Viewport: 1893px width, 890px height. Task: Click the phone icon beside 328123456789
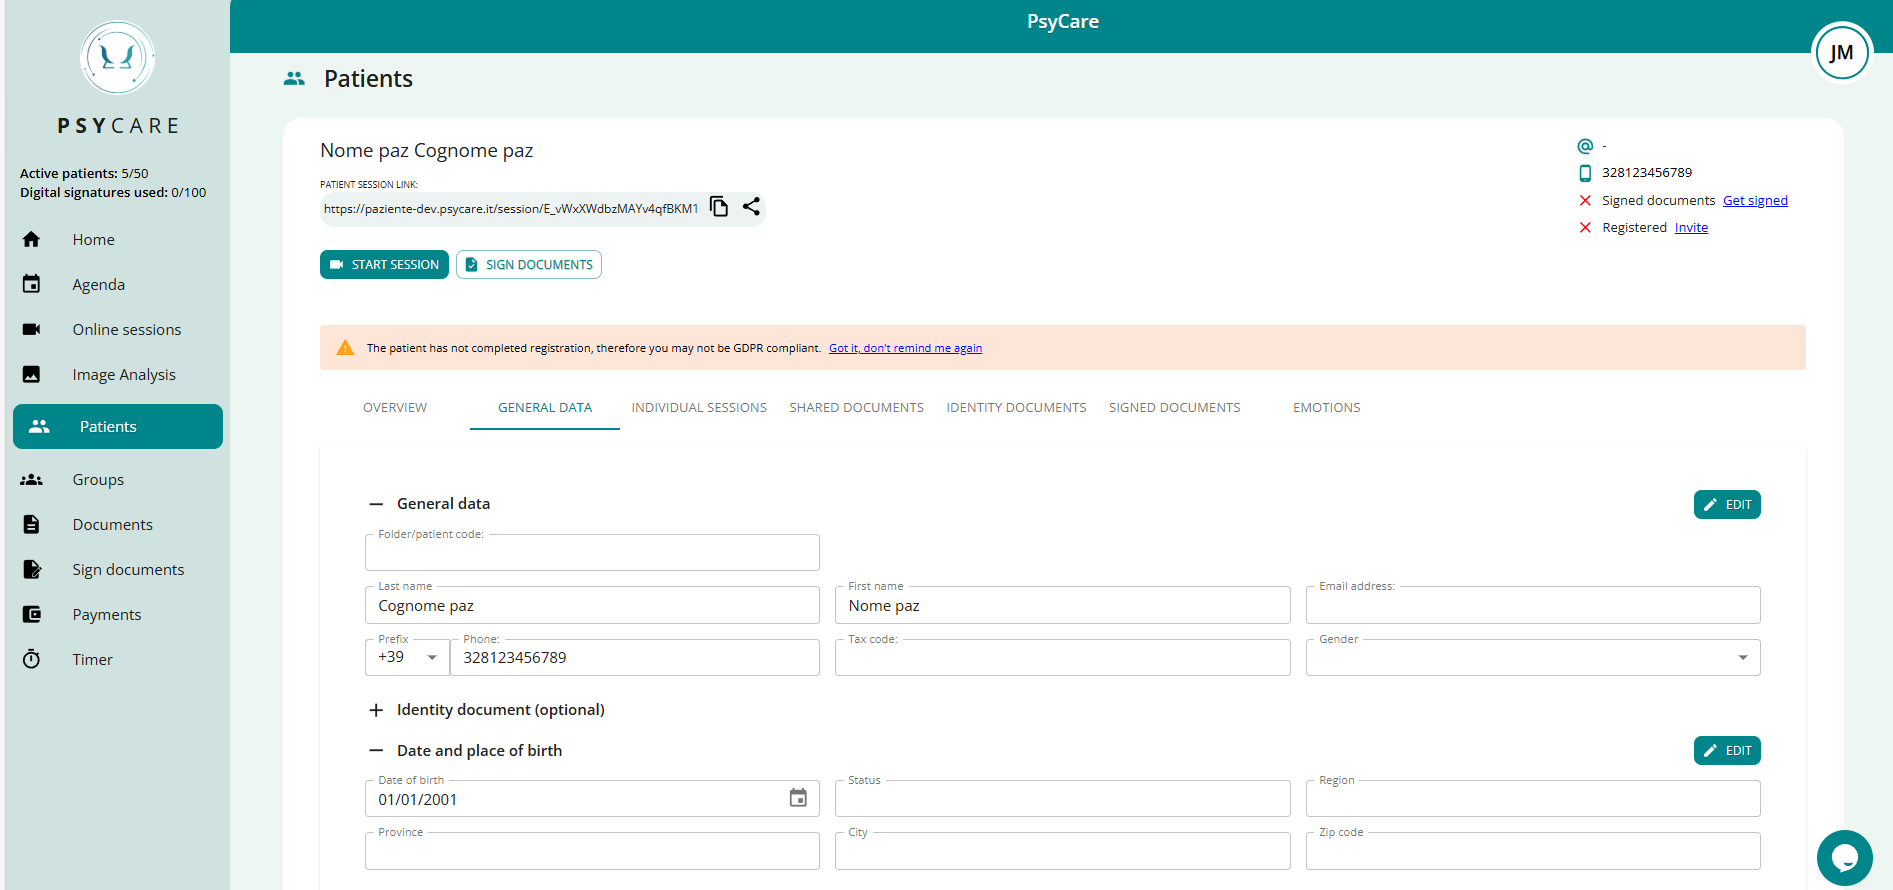click(x=1585, y=173)
